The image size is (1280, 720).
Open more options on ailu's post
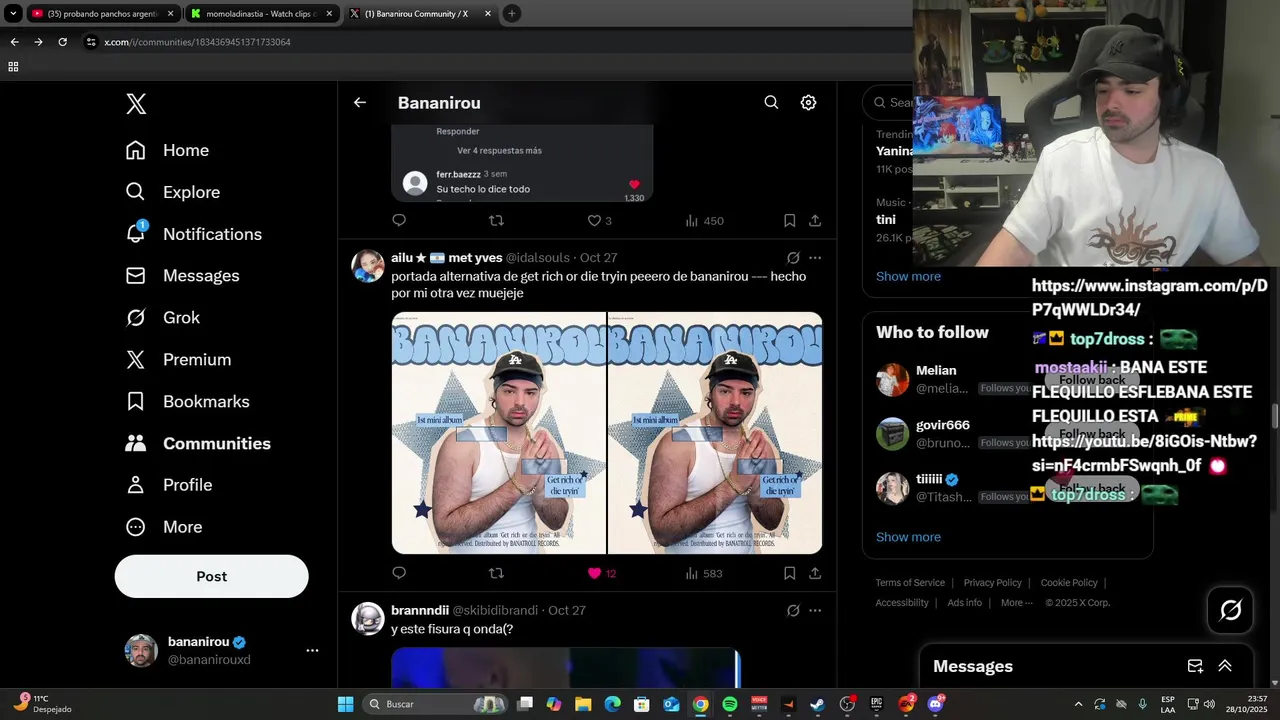coord(815,258)
